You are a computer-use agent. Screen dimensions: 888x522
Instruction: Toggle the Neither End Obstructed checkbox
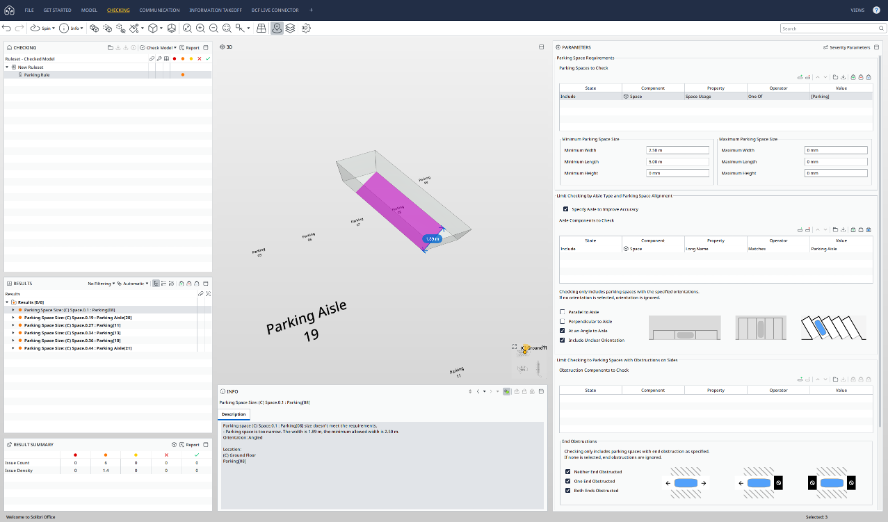(x=565, y=473)
